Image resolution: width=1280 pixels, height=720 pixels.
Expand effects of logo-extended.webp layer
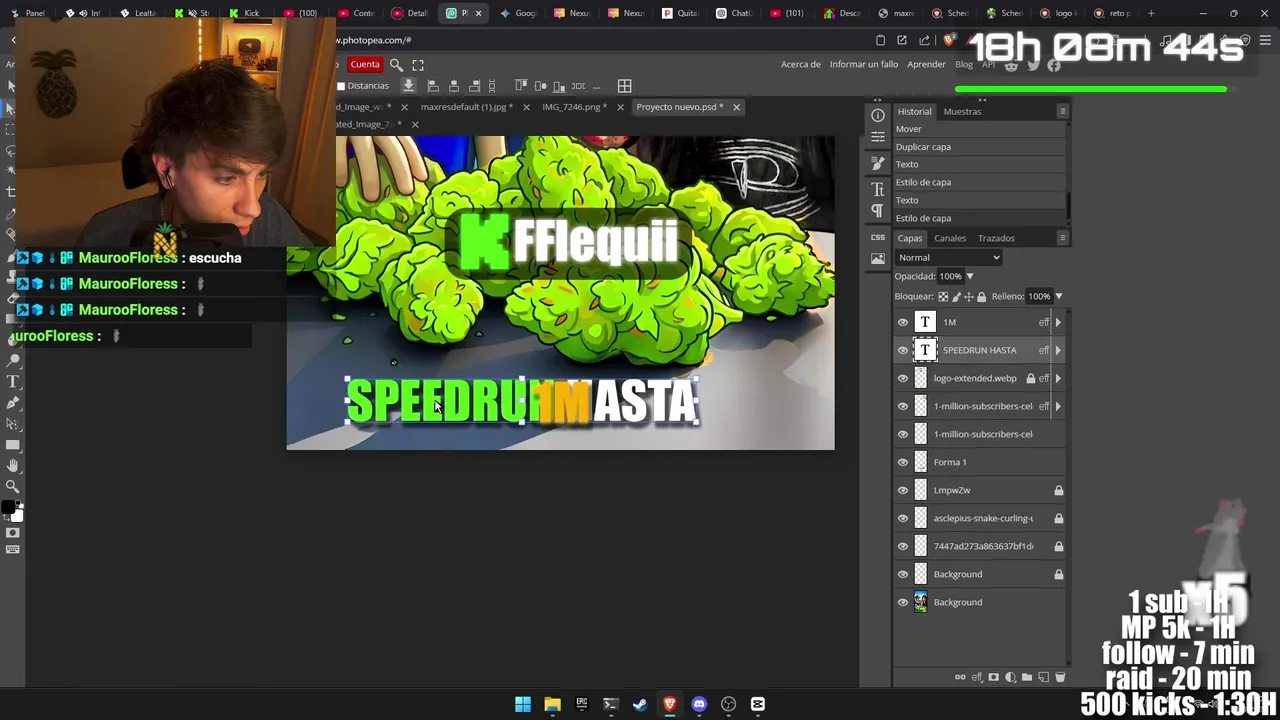1058,378
